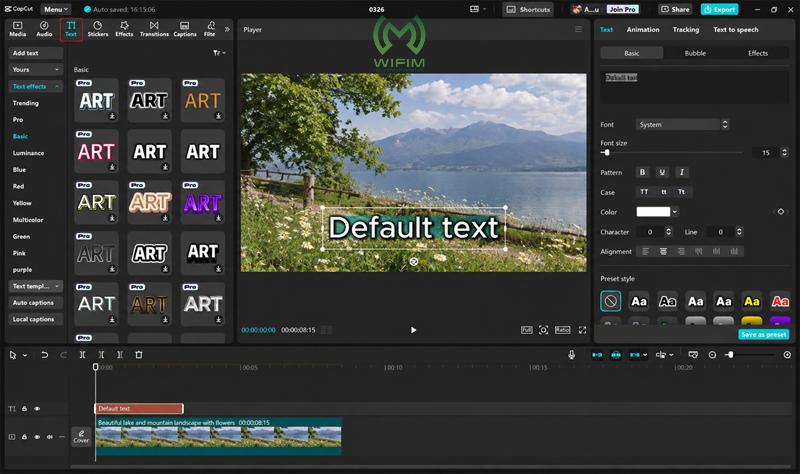Click the Export button

click(719, 9)
